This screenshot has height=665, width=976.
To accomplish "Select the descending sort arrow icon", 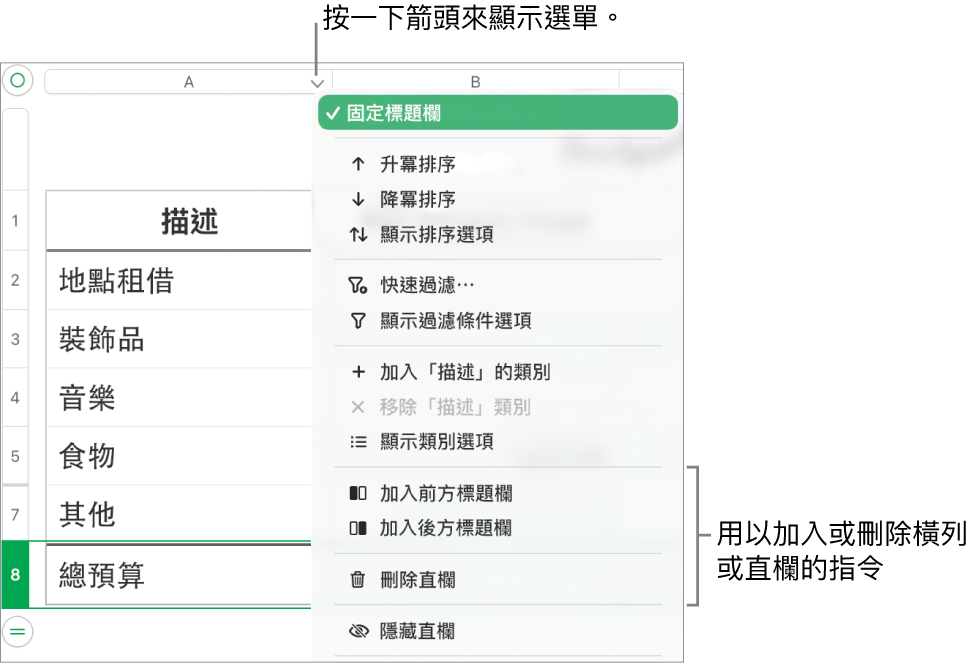I will point(360,199).
